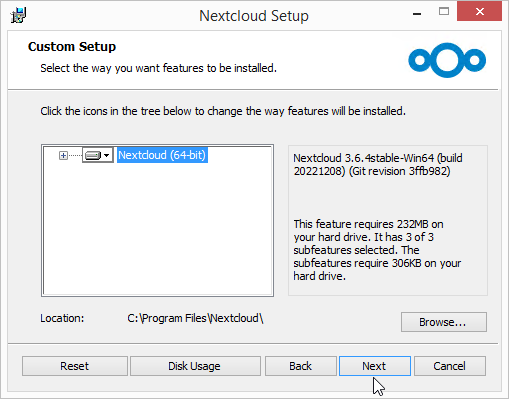Click the hard drive install-state icon
This screenshot has width=509, height=399.
point(93,155)
